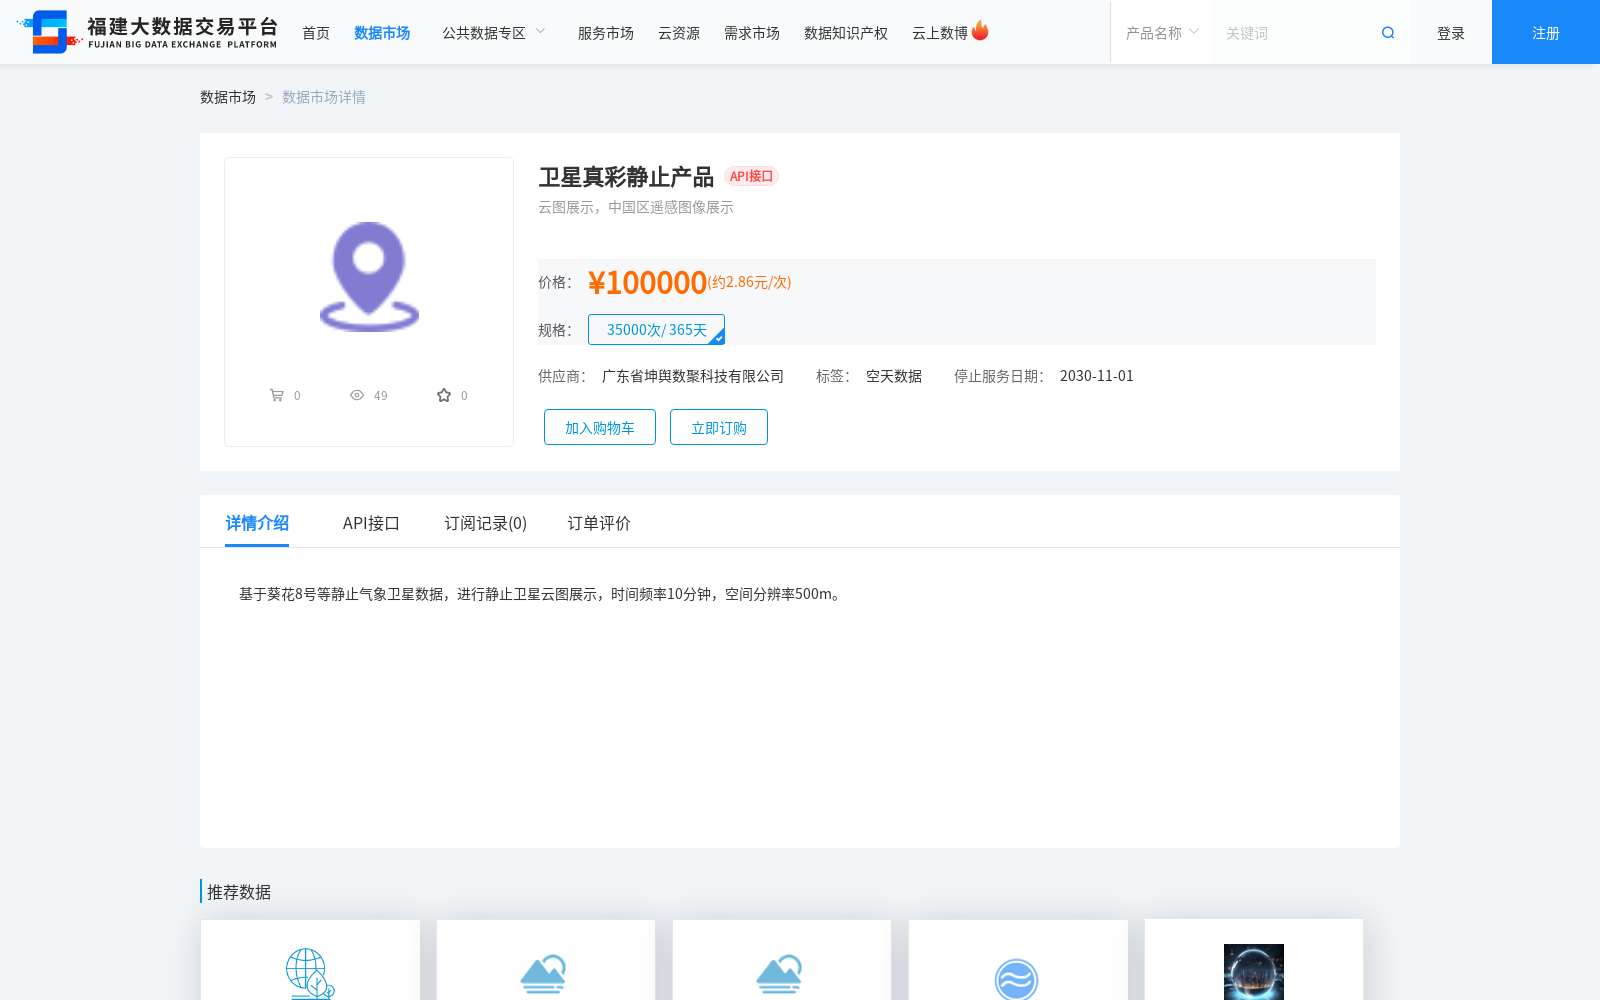Open the dark globe photo recommended card
The width and height of the screenshot is (1600, 1000).
[x=1254, y=960]
